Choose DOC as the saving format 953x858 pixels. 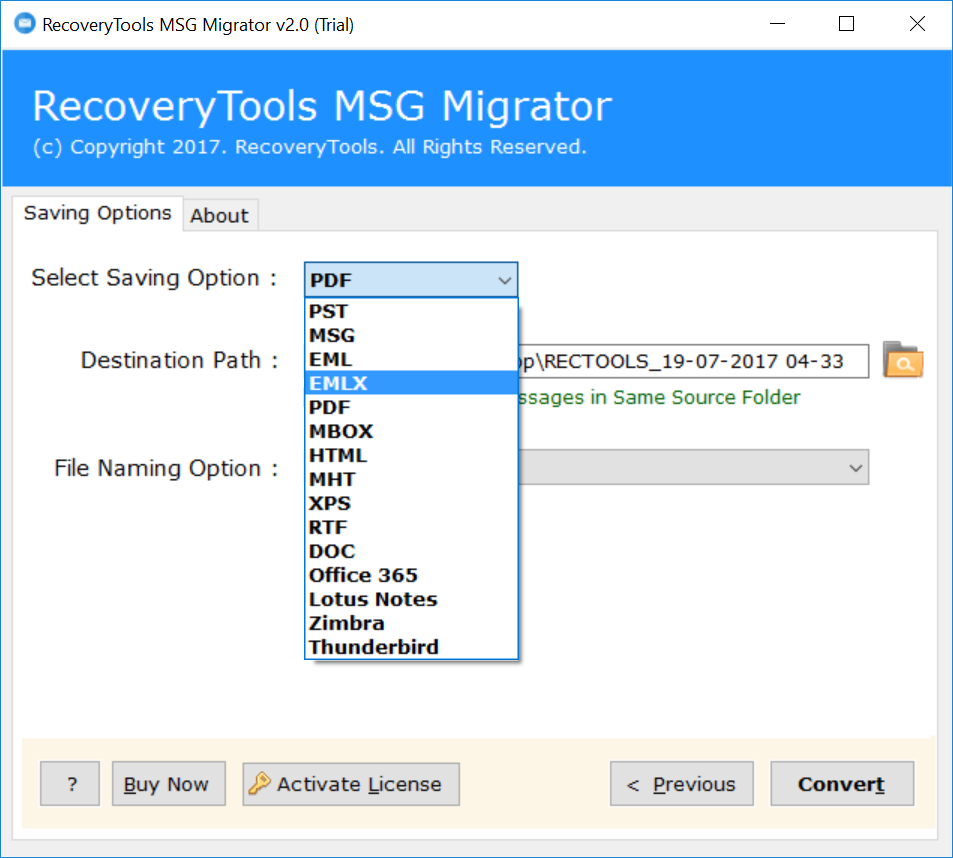[411, 551]
